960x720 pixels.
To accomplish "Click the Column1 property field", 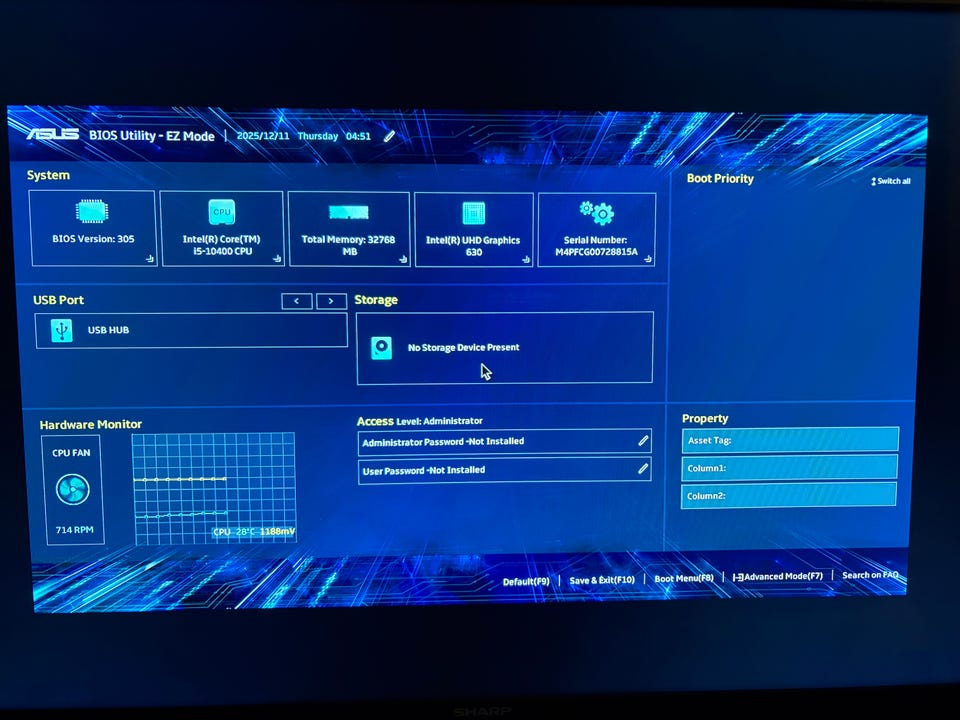I will click(789, 468).
